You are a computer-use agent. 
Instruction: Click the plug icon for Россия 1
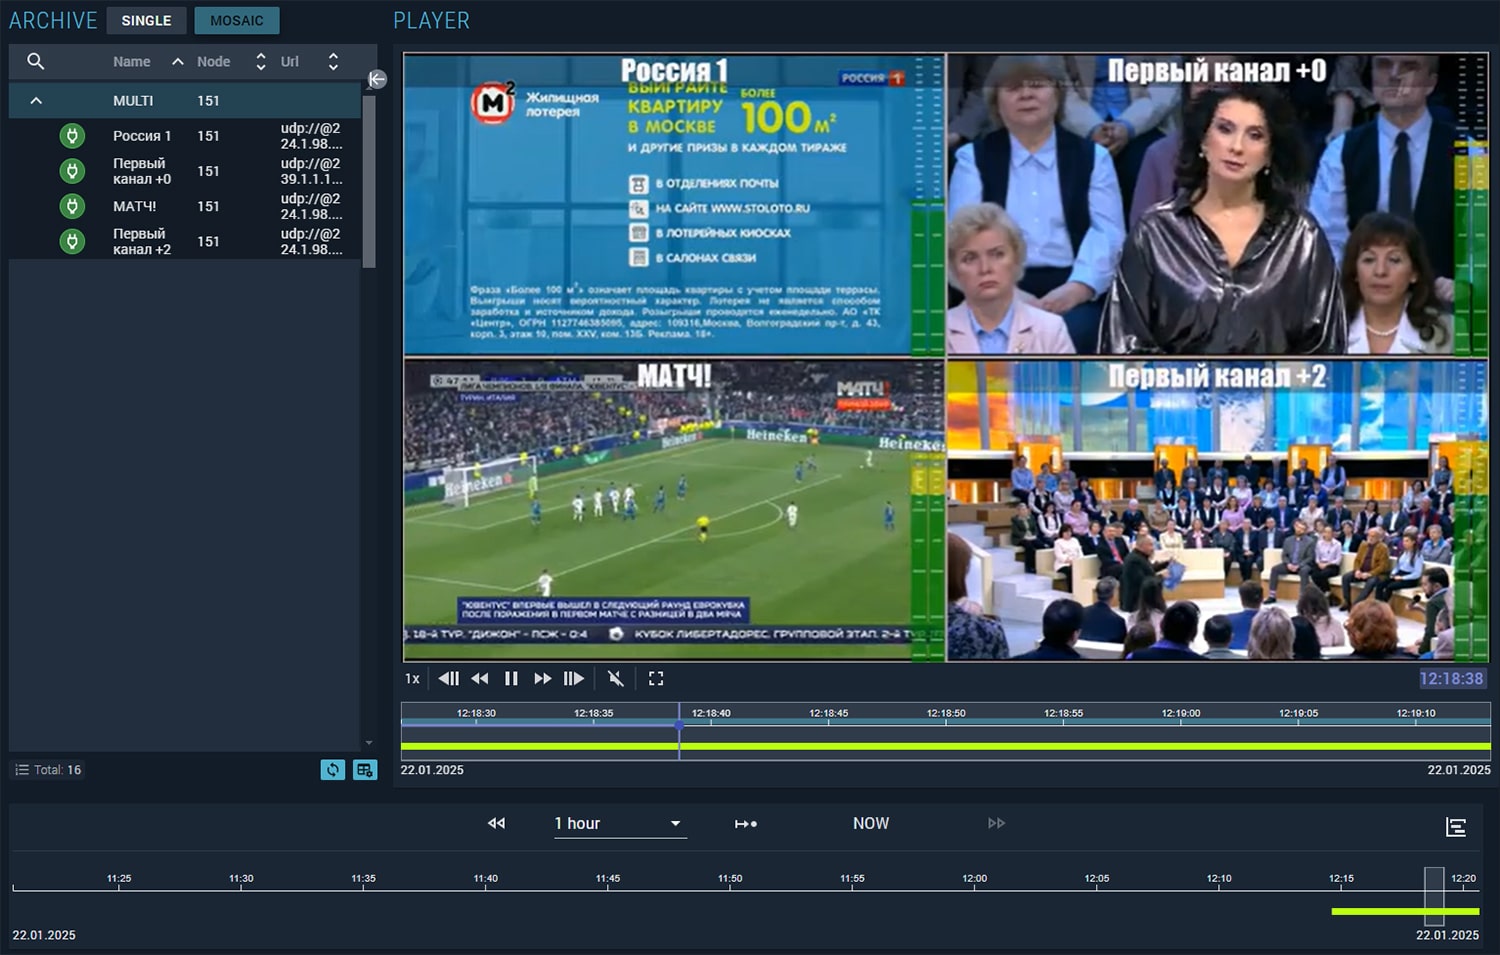coord(72,136)
